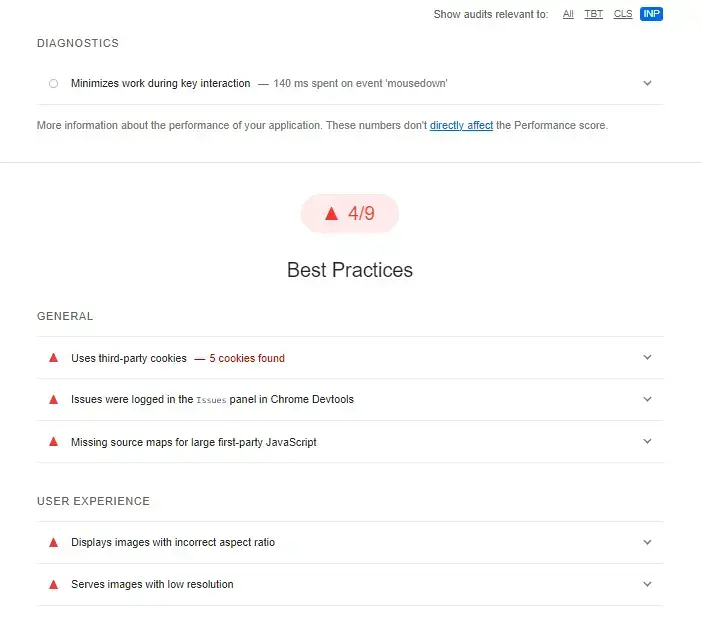Expand the Uses third-party cookies chevron
Image resolution: width=701 pixels, height=617 pixels.
647,358
